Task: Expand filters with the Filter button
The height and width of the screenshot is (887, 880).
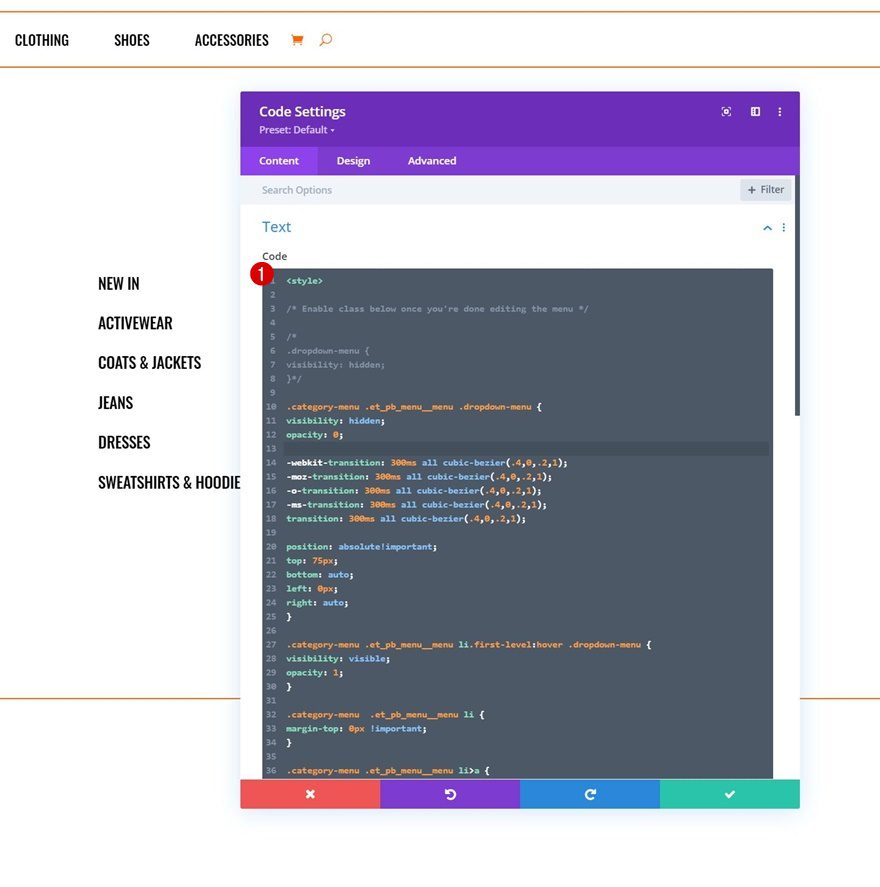Action: 765,189
